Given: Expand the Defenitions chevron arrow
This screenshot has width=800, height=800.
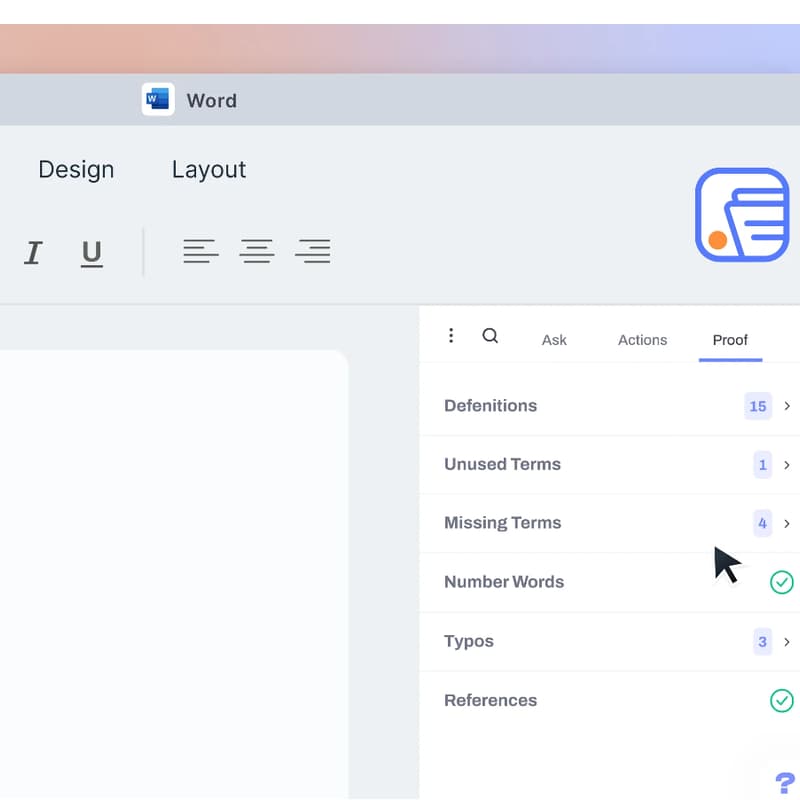Looking at the screenshot, I should [787, 406].
